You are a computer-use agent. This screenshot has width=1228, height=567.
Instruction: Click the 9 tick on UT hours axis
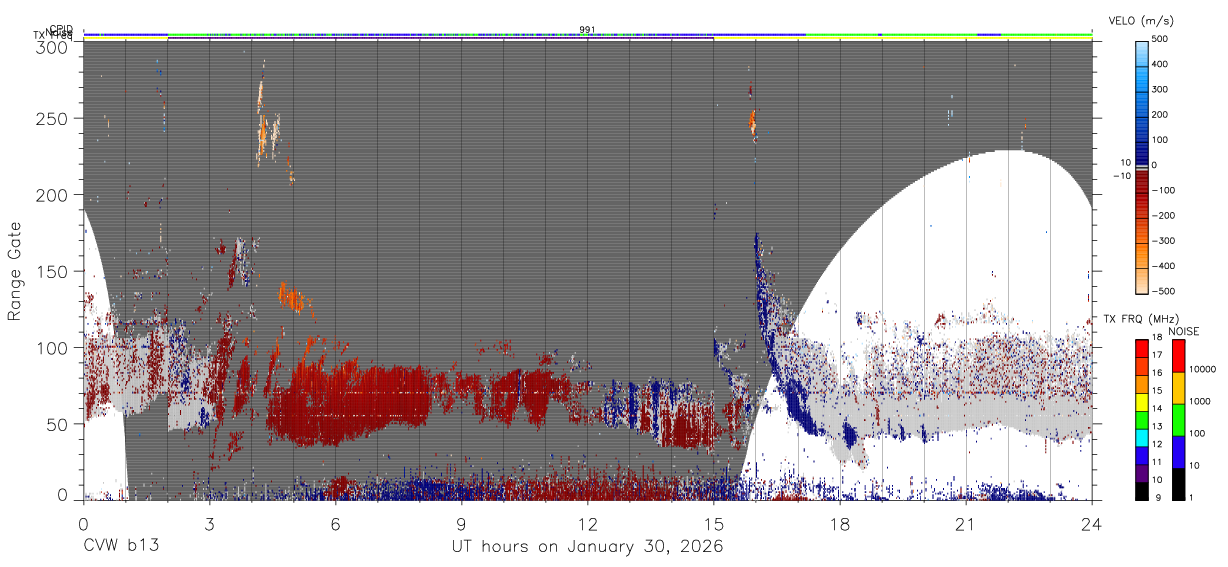click(461, 523)
